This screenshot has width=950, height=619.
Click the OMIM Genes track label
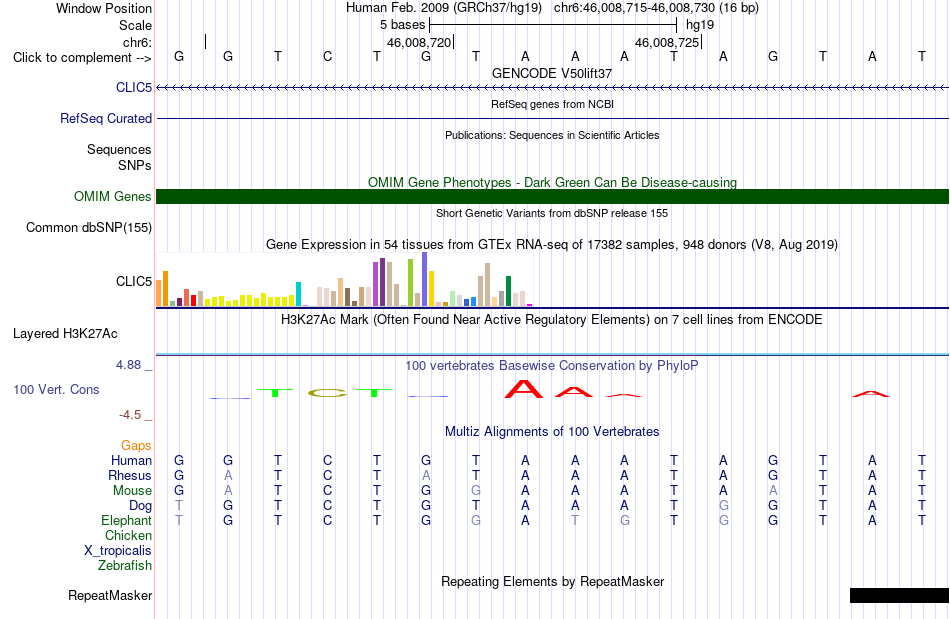pos(112,197)
